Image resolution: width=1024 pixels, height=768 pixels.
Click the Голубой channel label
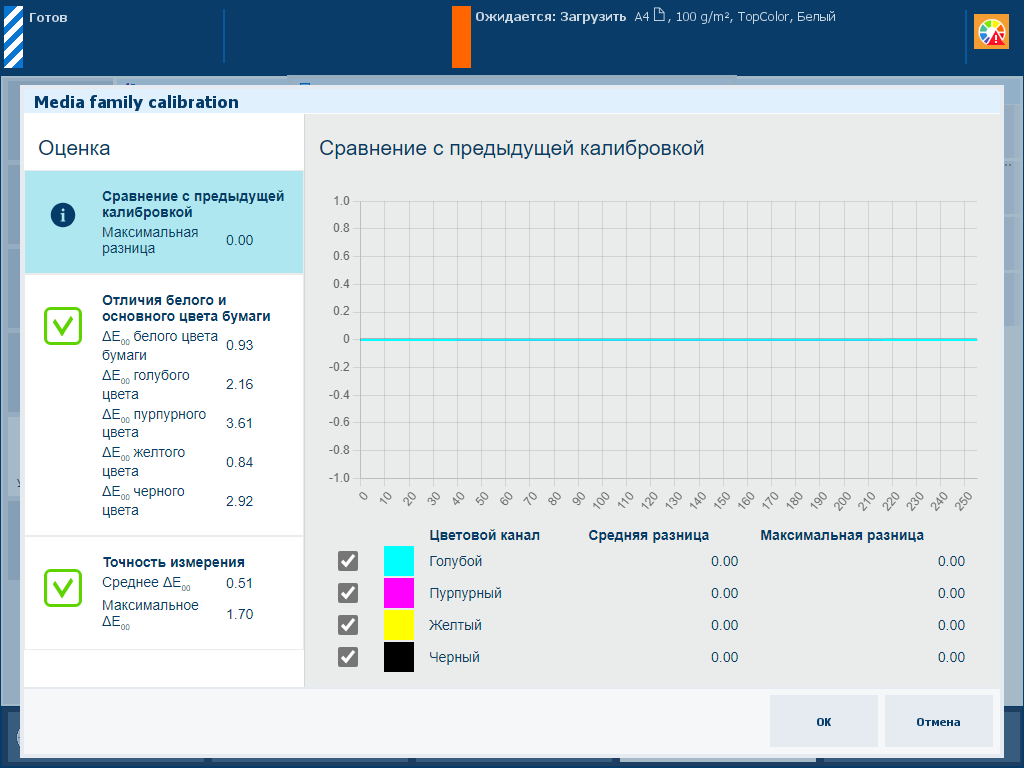(x=456, y=561)
